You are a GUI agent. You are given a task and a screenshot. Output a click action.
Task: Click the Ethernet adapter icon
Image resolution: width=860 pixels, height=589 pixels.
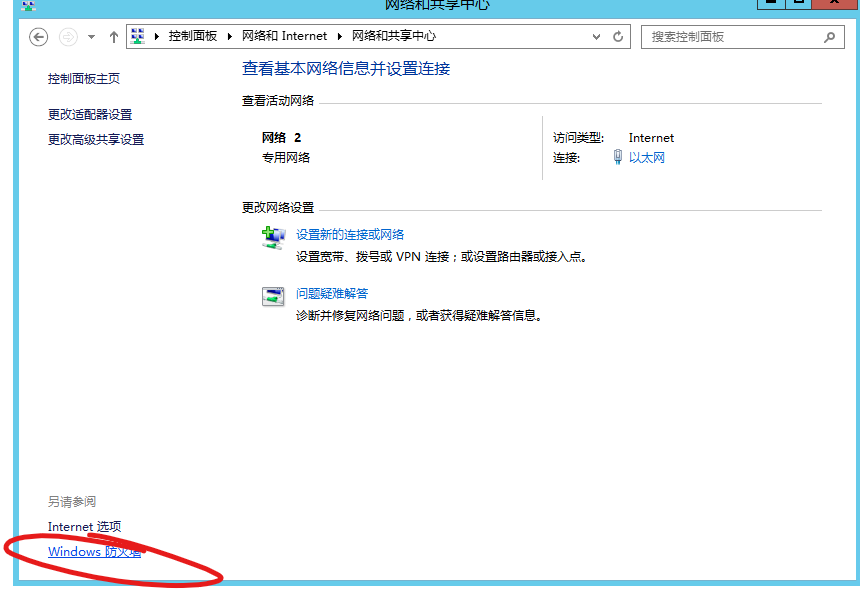click(x=618, y=158)
